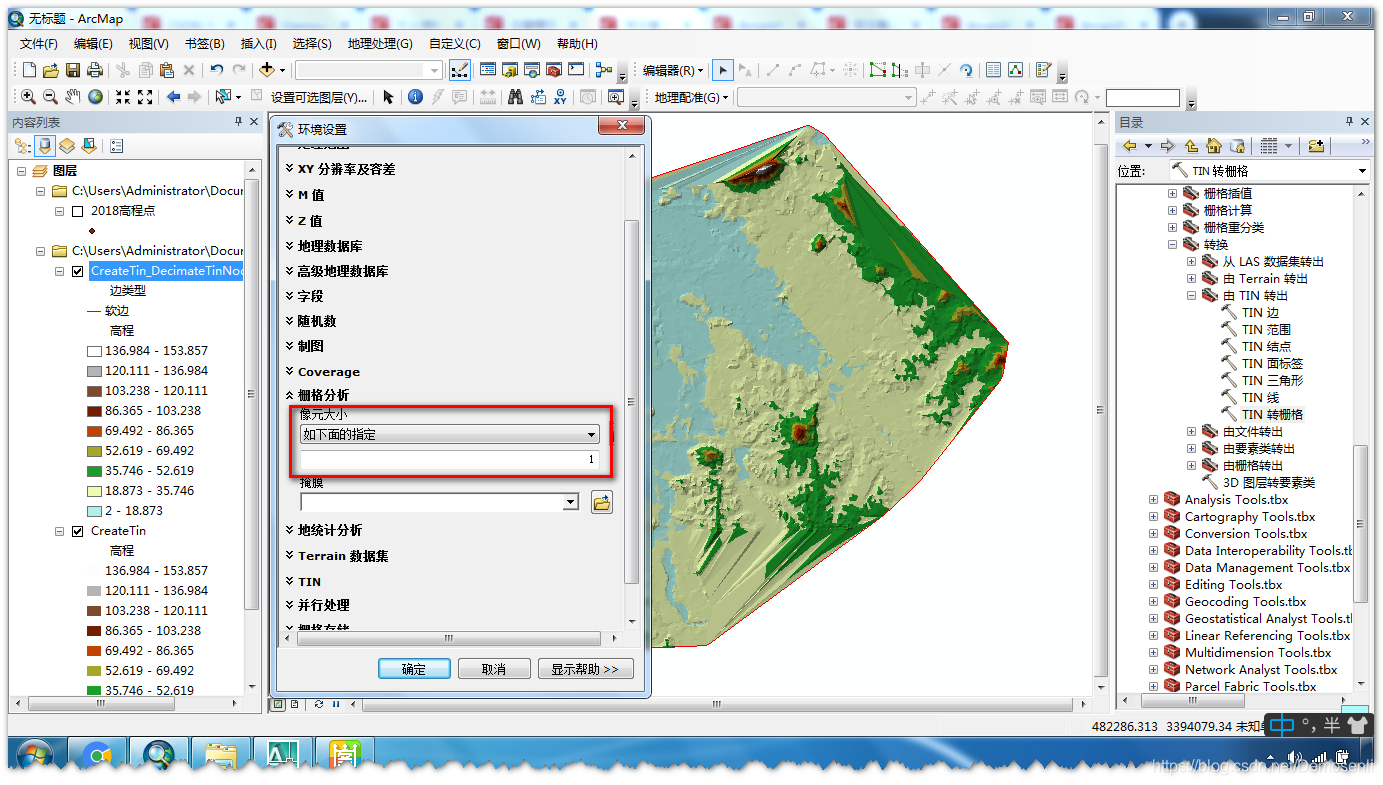Click the environment settings vertical scrollbar
1383x785 pixels.
pos(630,400)
